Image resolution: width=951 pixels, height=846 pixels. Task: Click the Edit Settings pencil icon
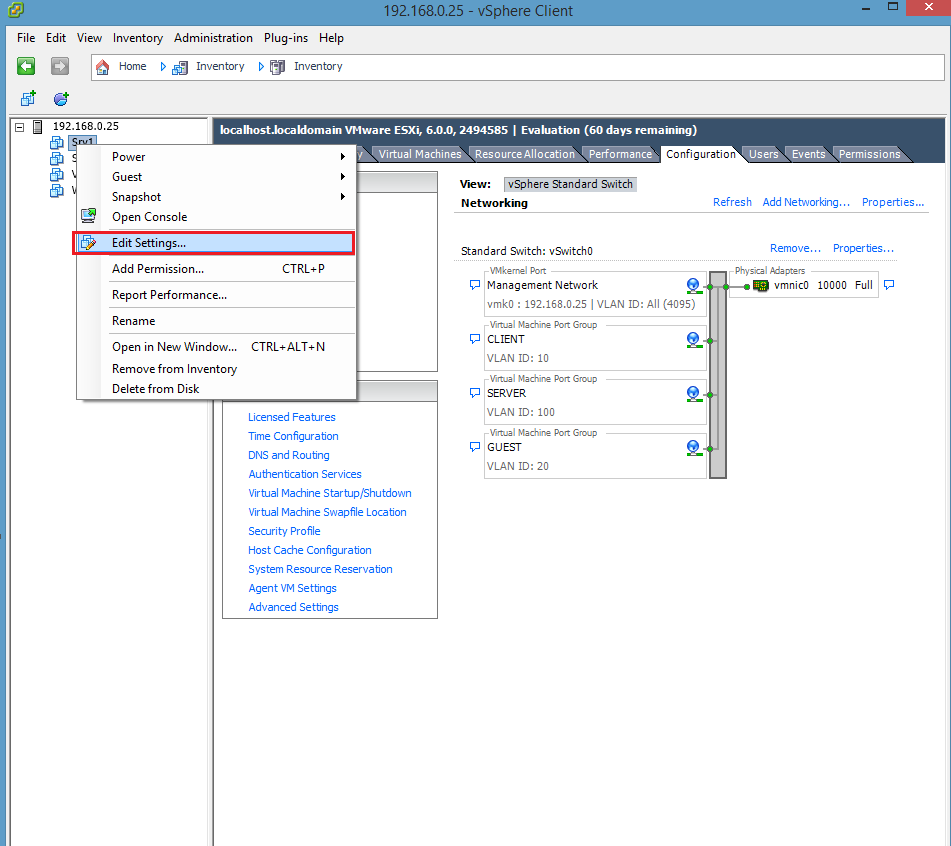tap(89, 243)
